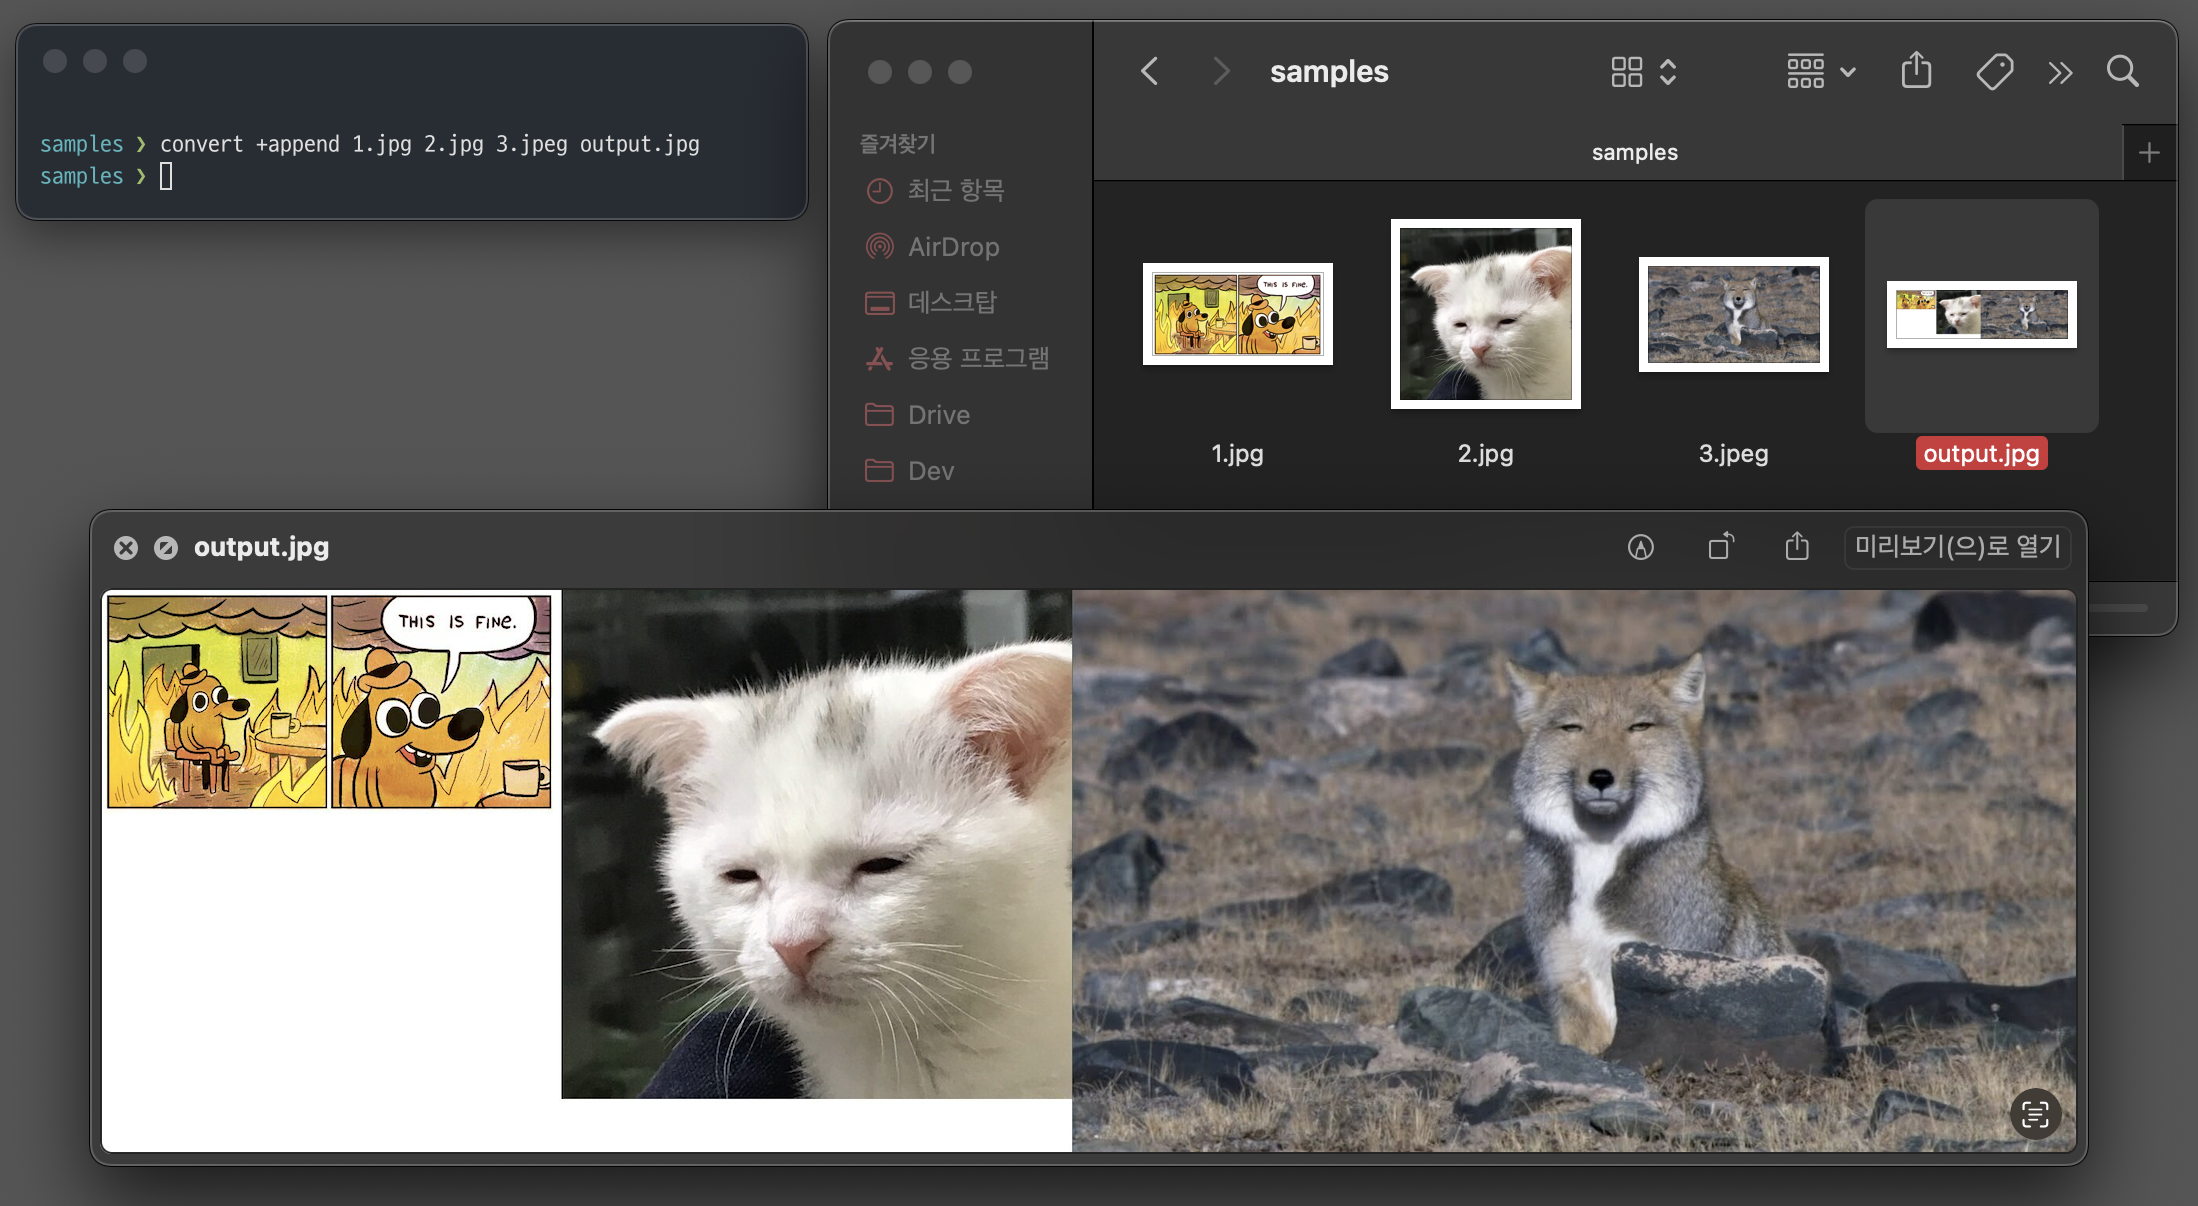Viewport: 2198px width, 1206px height.
Task: Open 최근 항목 in sidebar
Action: pos(955,191)
